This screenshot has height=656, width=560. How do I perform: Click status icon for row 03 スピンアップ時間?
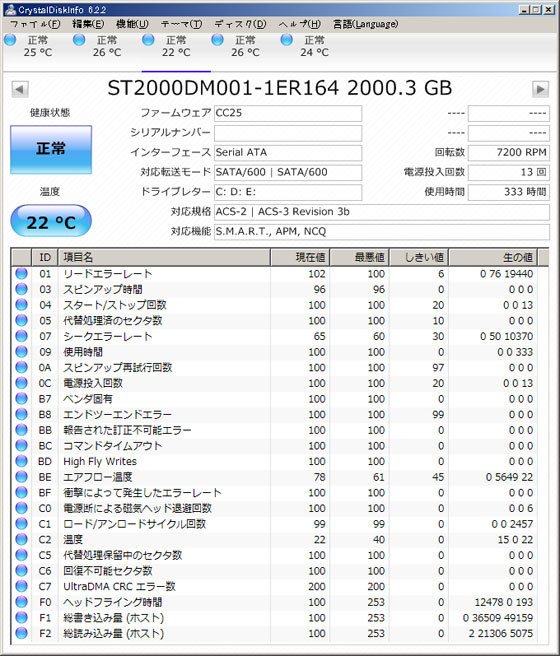[21, 289]
